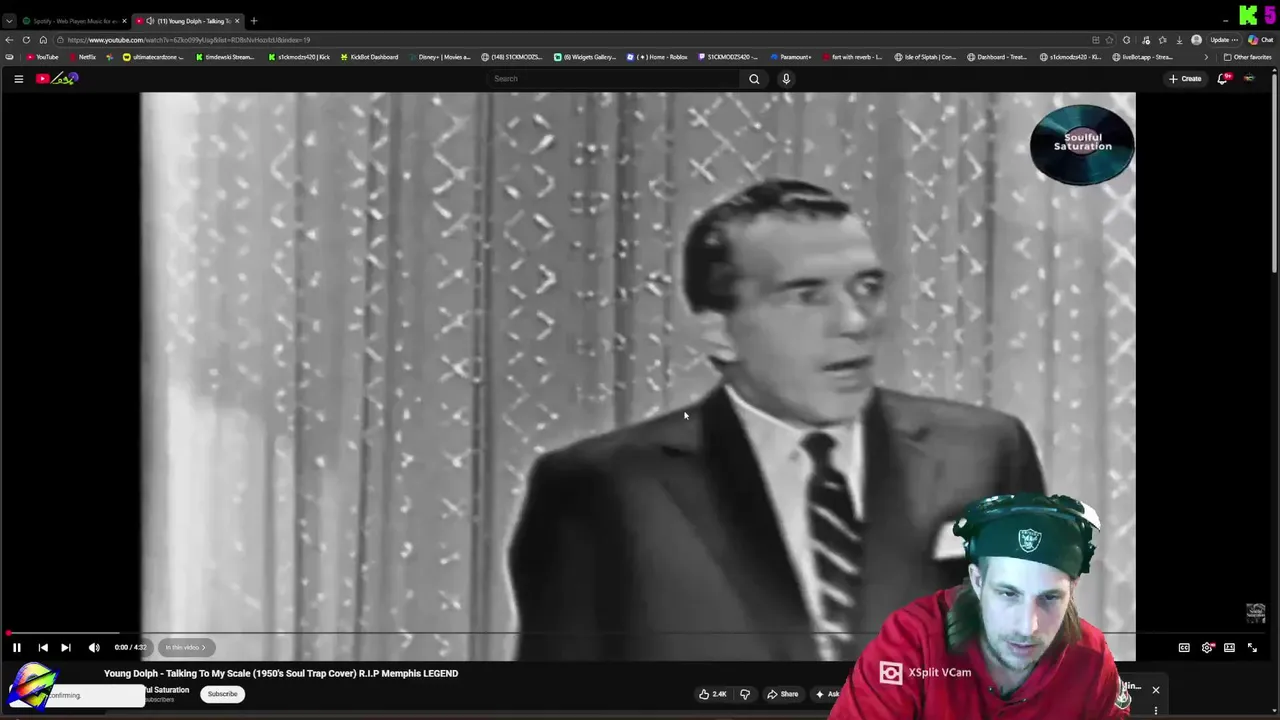This screenshot has height=720, width=1280.
Task: Close the Young Dolph YouTube tab
Action: pos(237,21)
